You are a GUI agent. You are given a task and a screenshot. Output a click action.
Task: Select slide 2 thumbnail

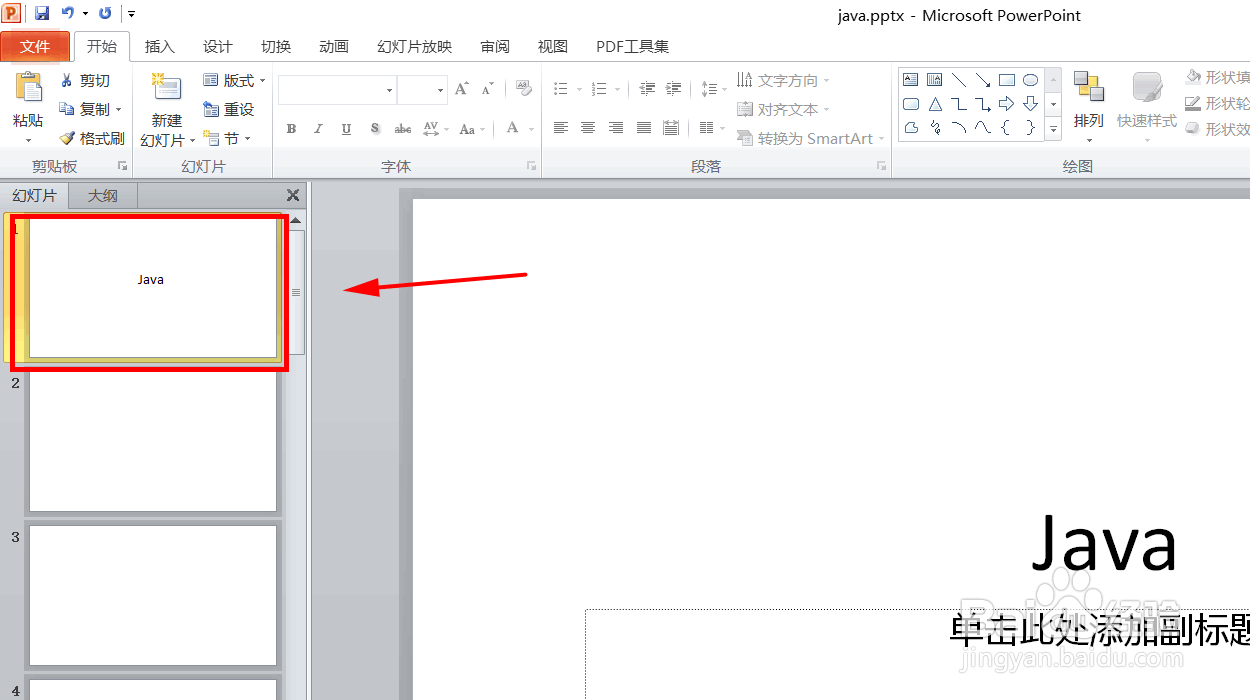tap(153, 441)
